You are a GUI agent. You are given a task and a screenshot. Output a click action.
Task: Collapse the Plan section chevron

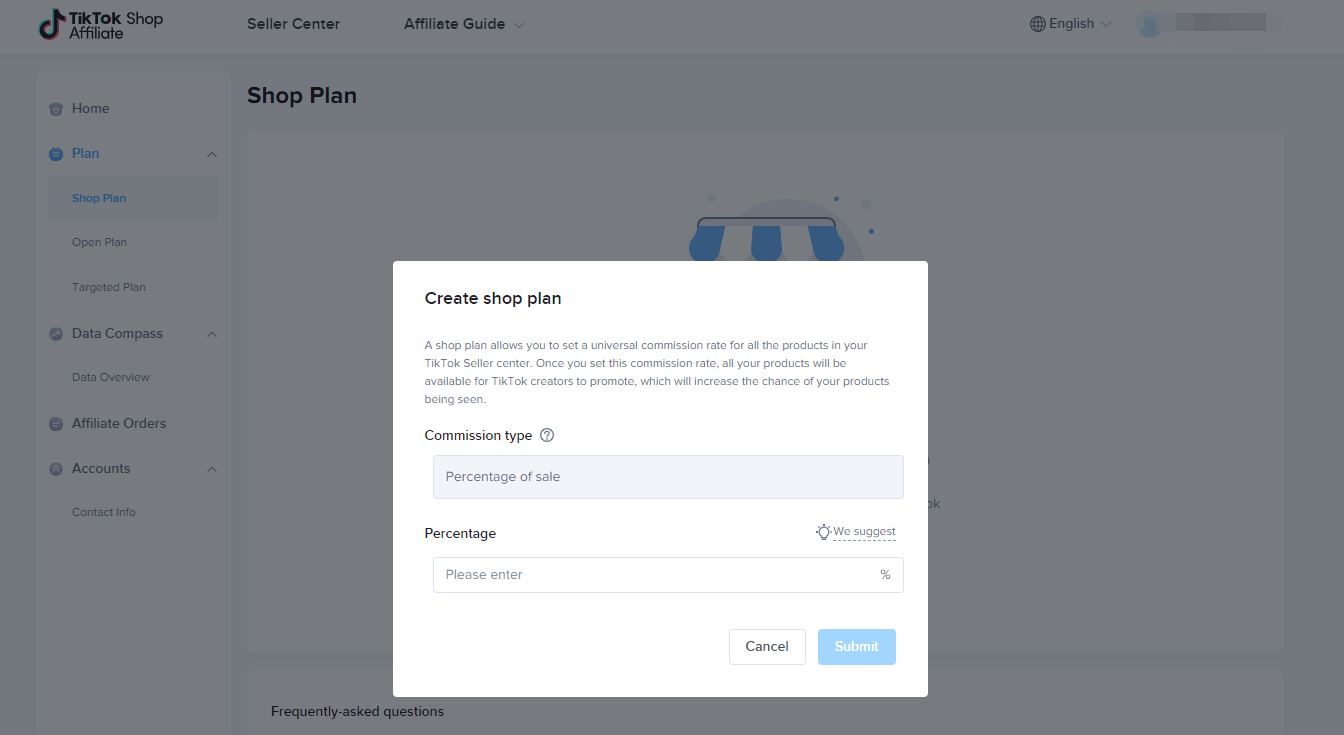click(212, 154)
